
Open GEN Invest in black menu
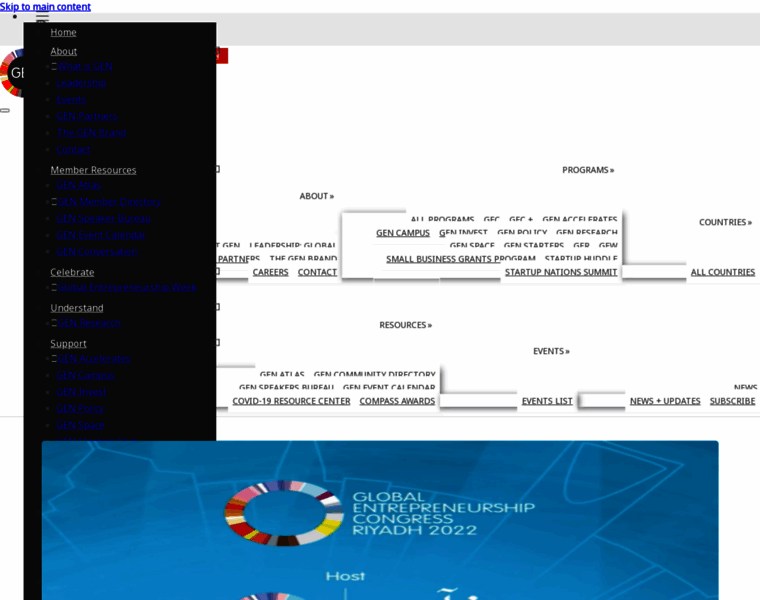[81, 392]
